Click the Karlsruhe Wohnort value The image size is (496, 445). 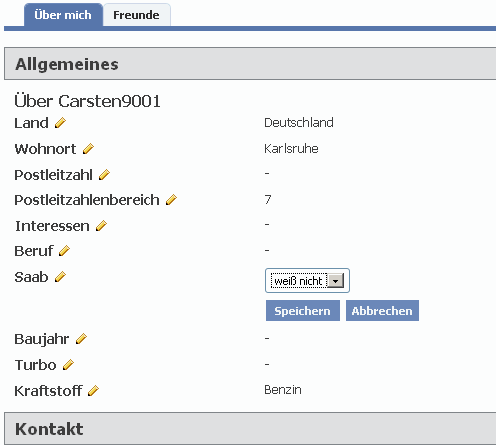coord(291,149)
